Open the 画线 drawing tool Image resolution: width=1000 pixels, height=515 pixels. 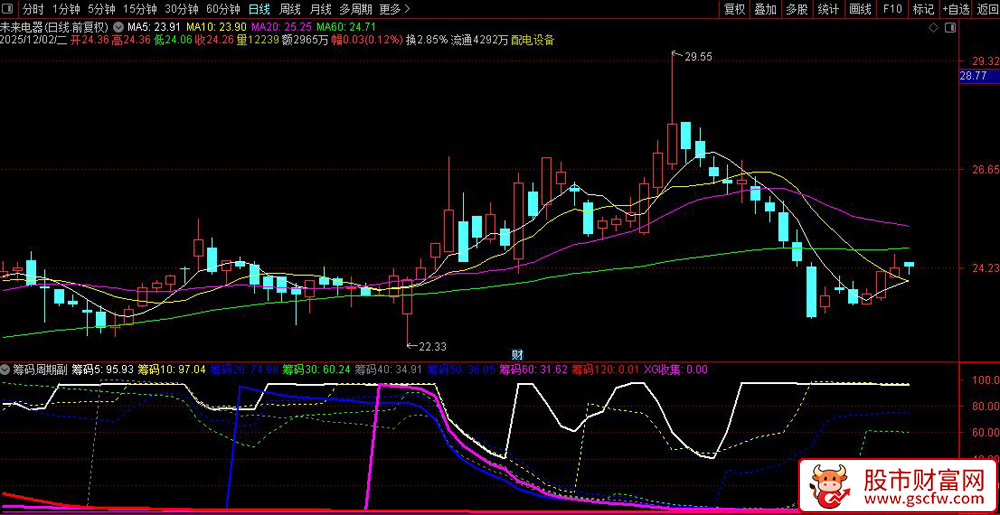click(x=860, y=9)
